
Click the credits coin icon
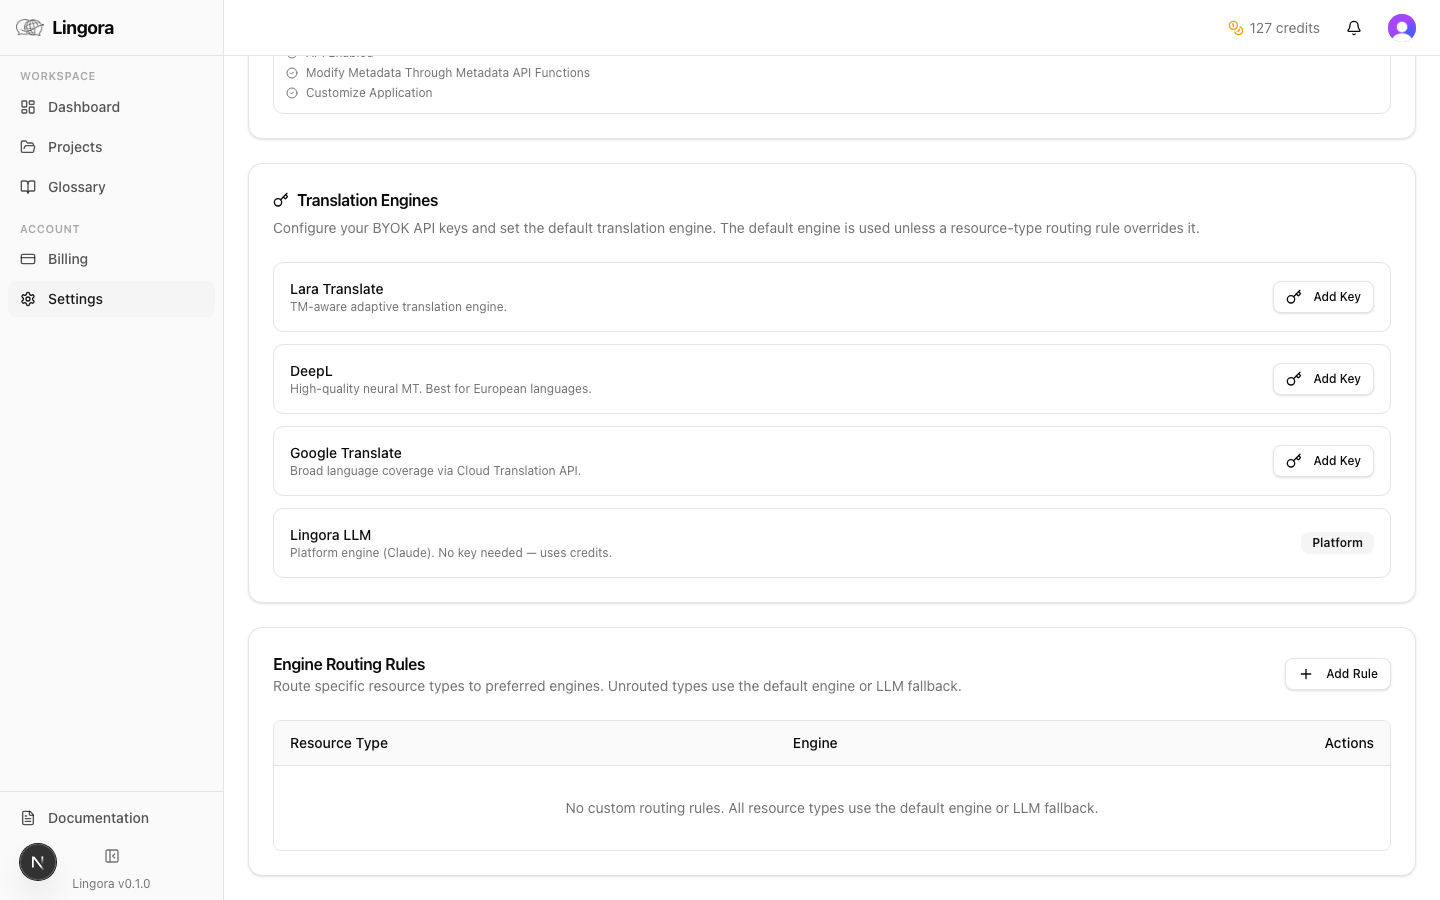coord(1236,28)
